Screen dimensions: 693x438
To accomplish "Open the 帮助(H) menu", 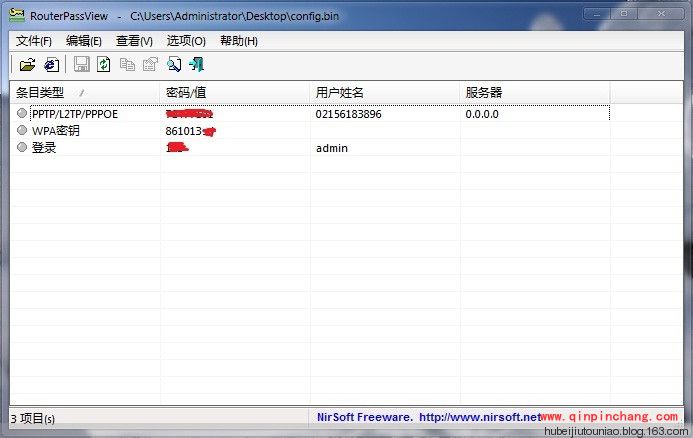I will pos(239,41).
